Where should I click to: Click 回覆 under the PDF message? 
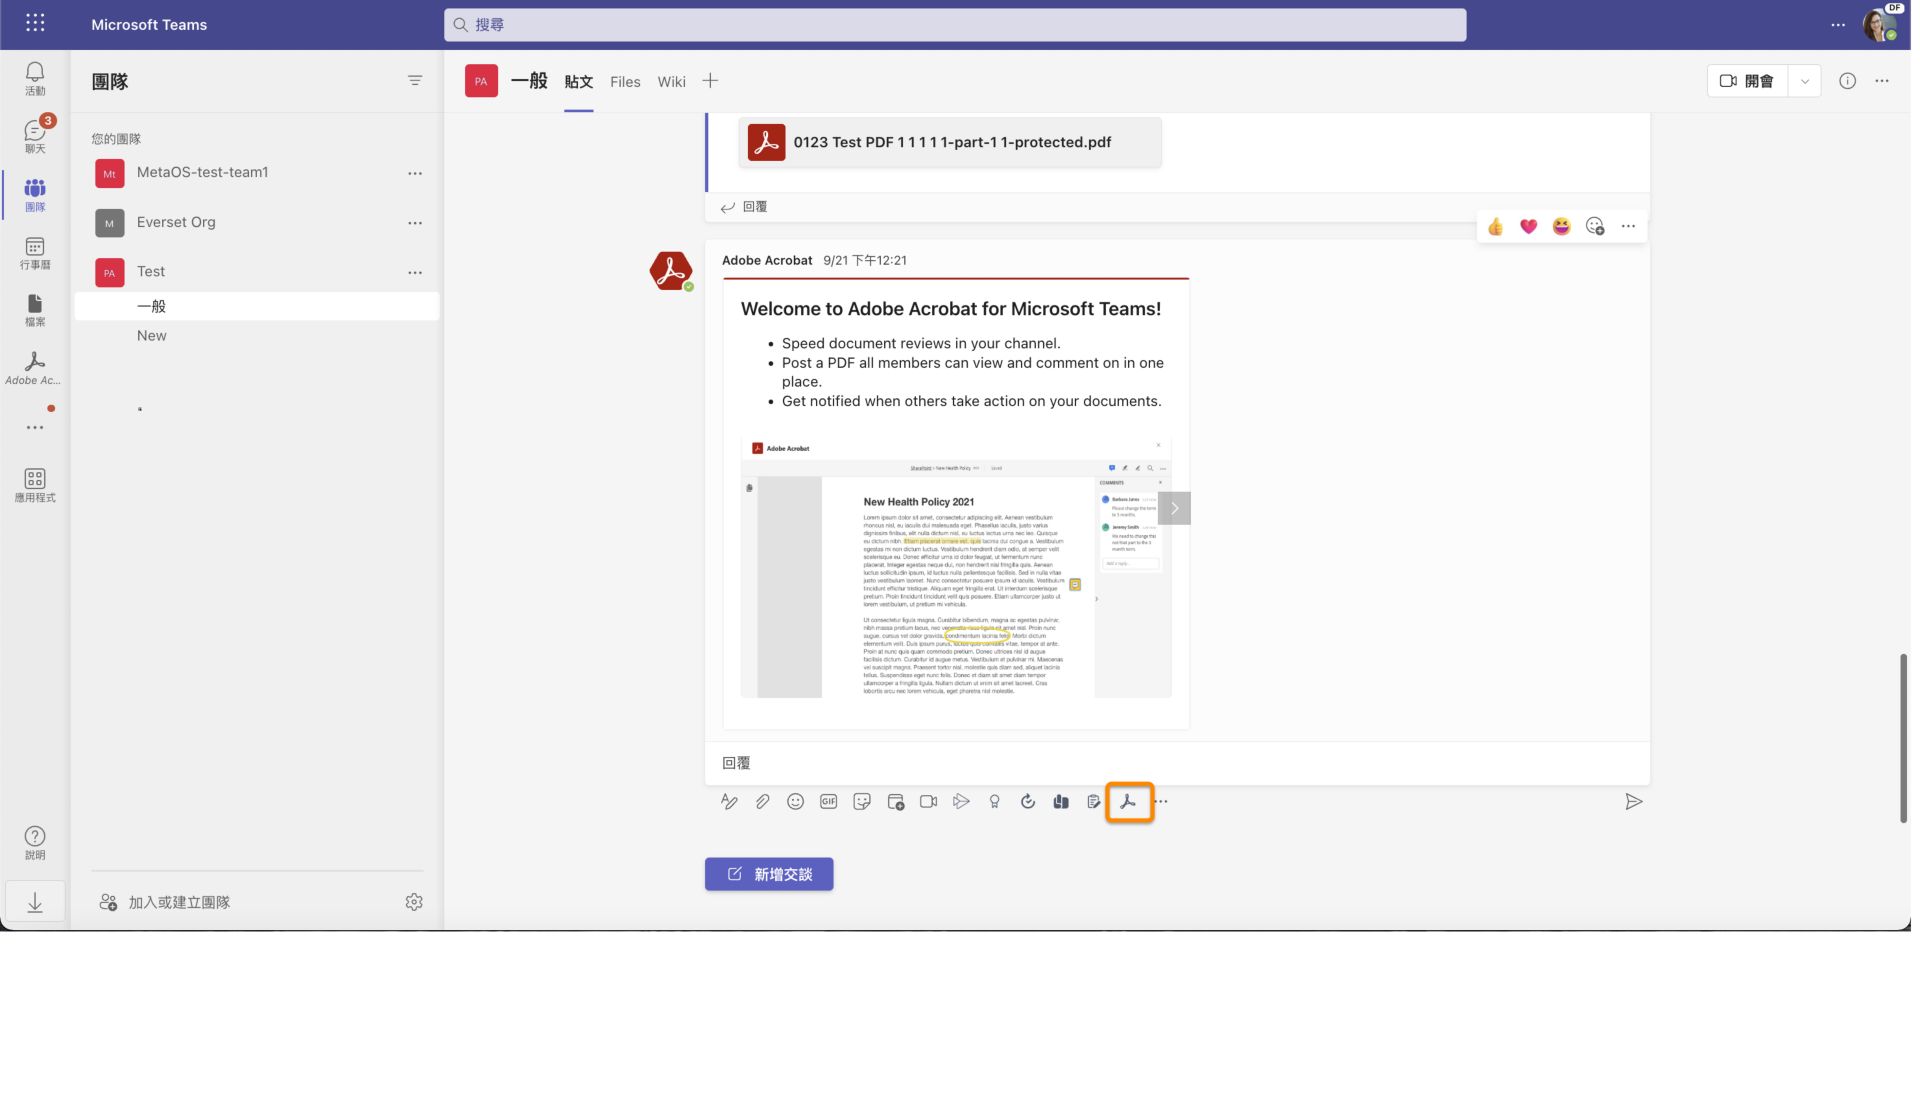pos(744,207)
